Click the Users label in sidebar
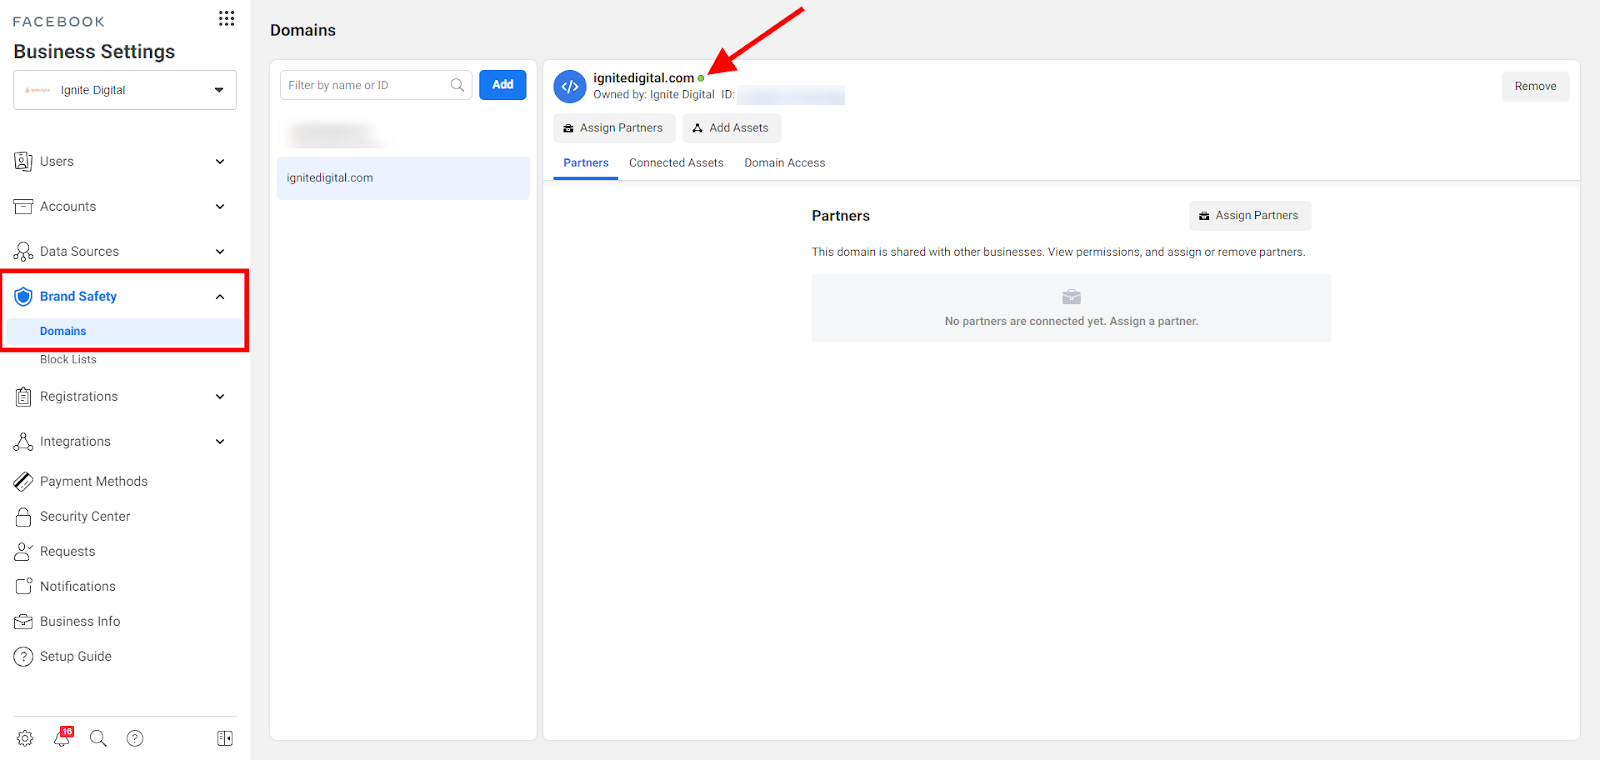1600x760 pixels. point(57,162)
